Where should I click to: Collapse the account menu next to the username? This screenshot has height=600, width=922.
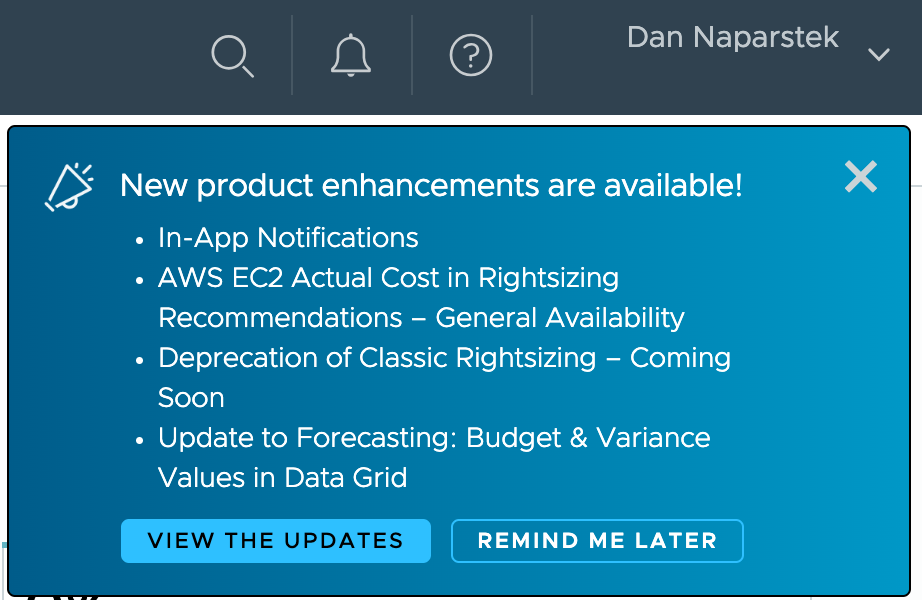(x=878, y=55)
